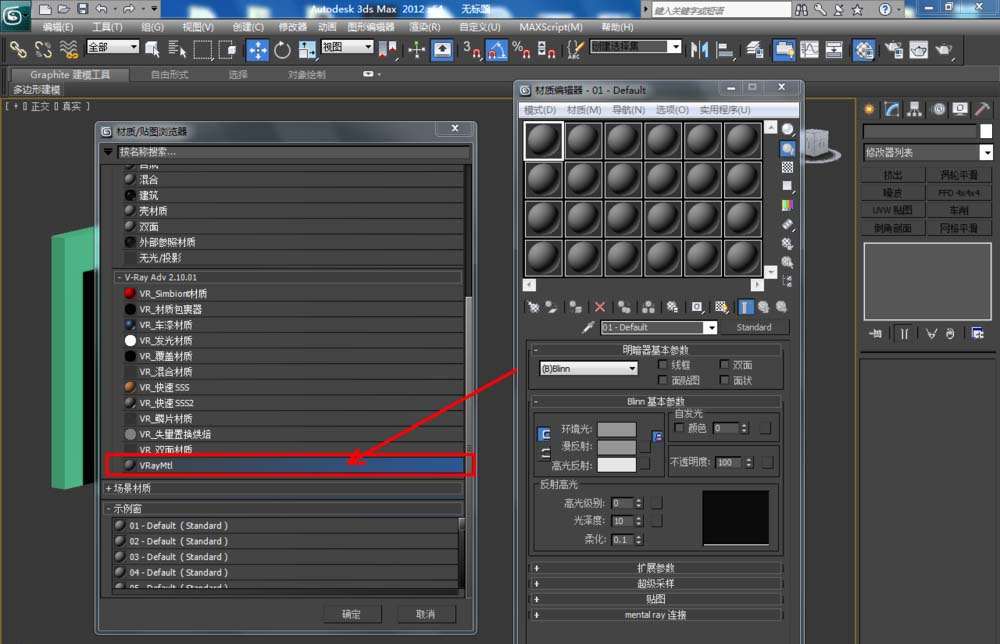Viewport: 1000px width, 644px height.
Task: Open 导航(N) menu in Material Editor
Action: (x=629, y=110)
